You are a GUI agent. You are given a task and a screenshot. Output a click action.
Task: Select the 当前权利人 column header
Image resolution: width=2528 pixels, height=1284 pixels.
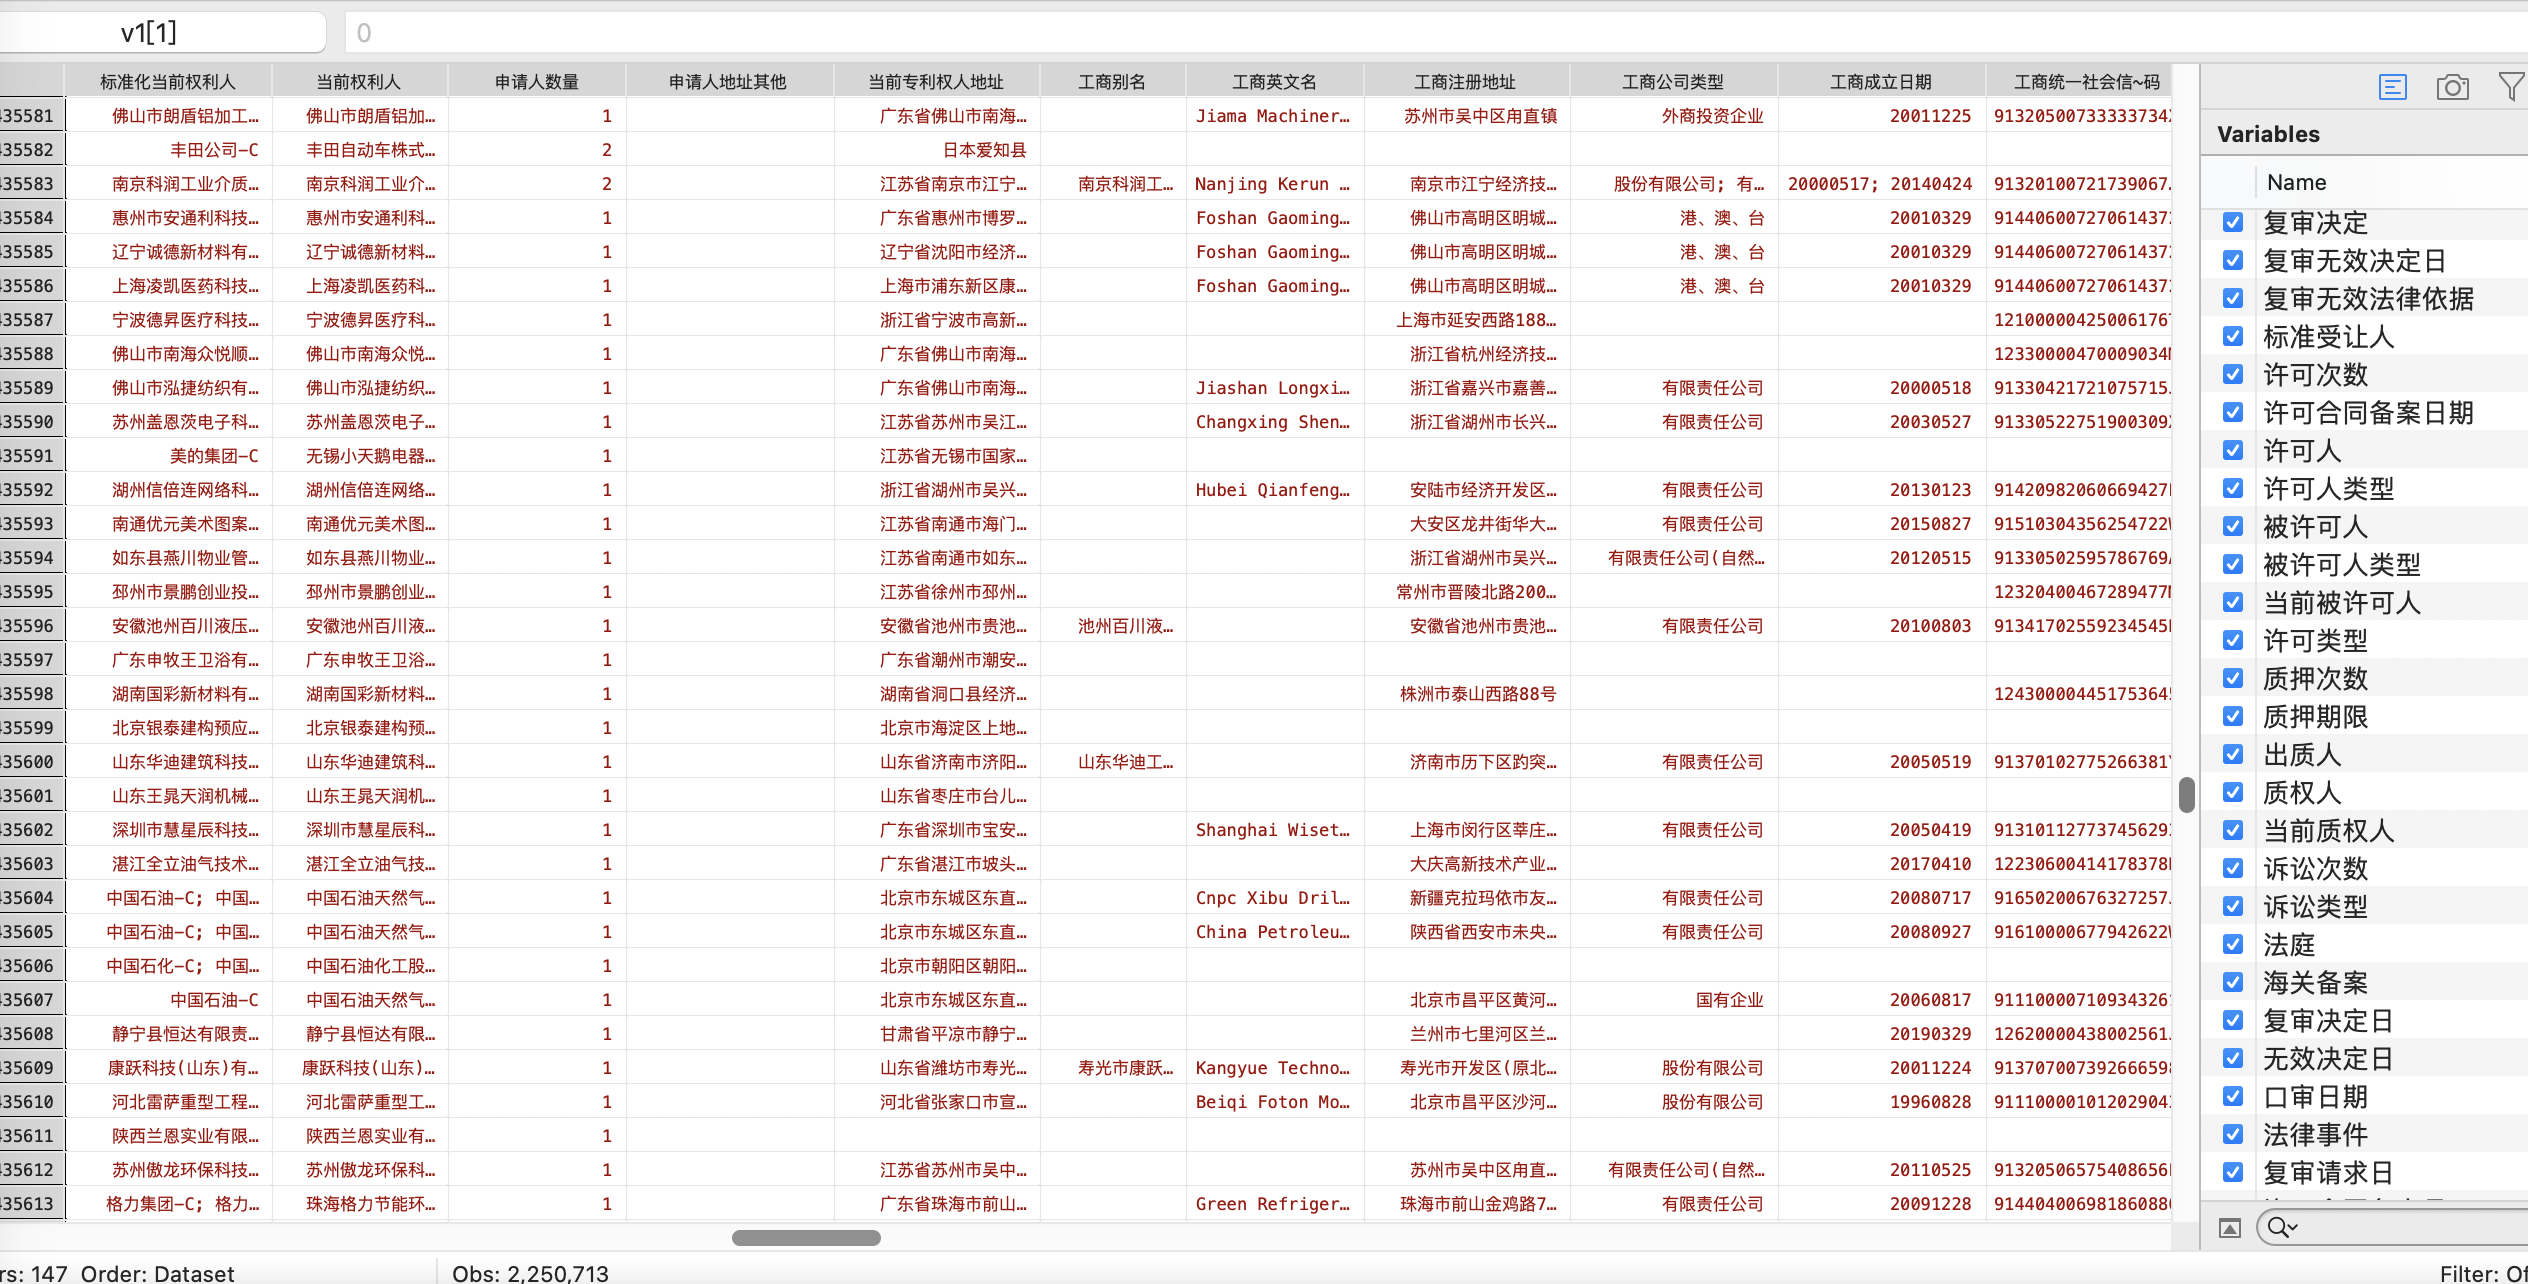tap(358, 82)
